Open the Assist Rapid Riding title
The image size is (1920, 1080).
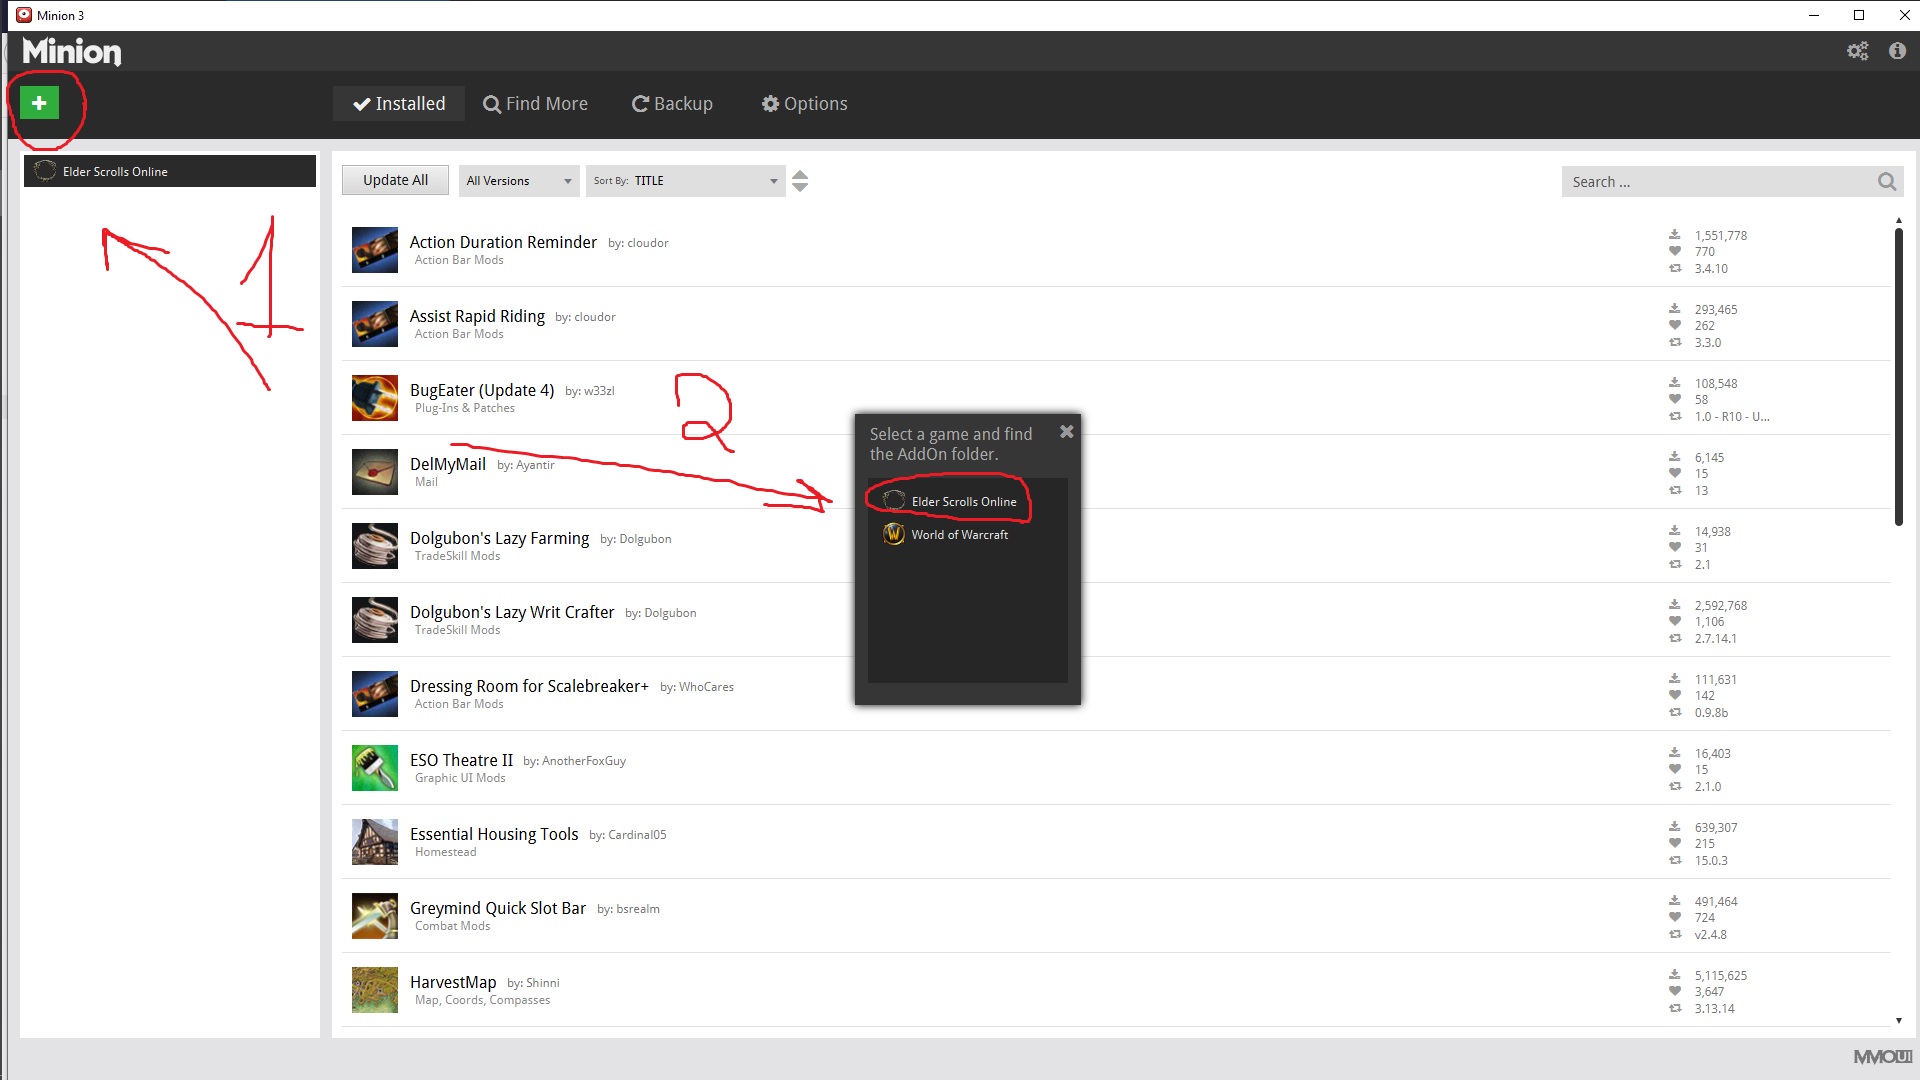[x=477, y=316]
